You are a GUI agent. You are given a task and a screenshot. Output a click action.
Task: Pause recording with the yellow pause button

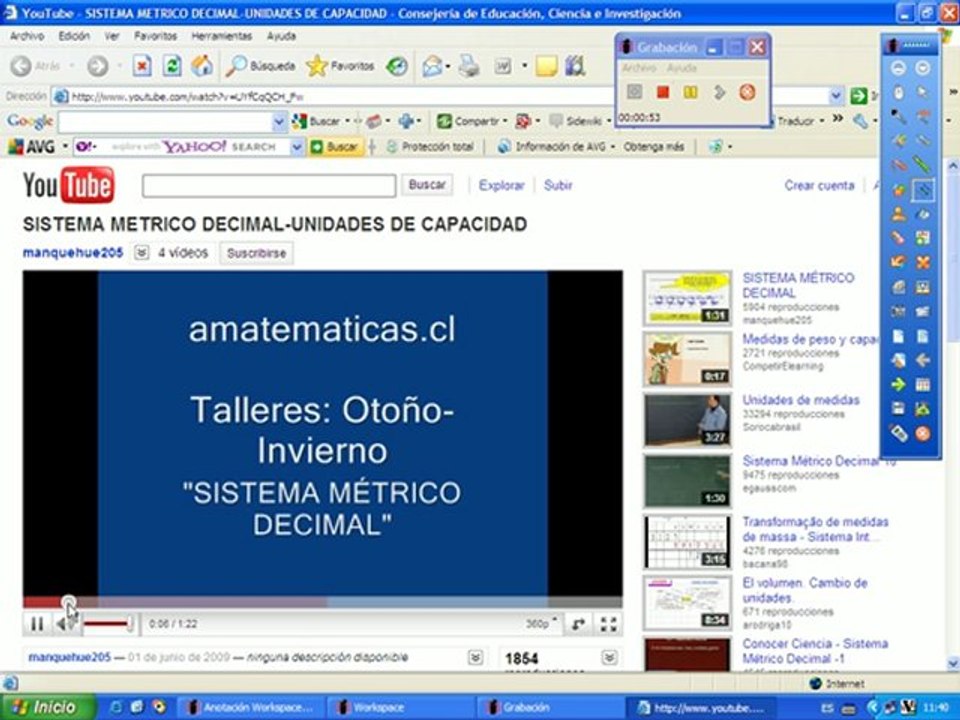point(691,92)
